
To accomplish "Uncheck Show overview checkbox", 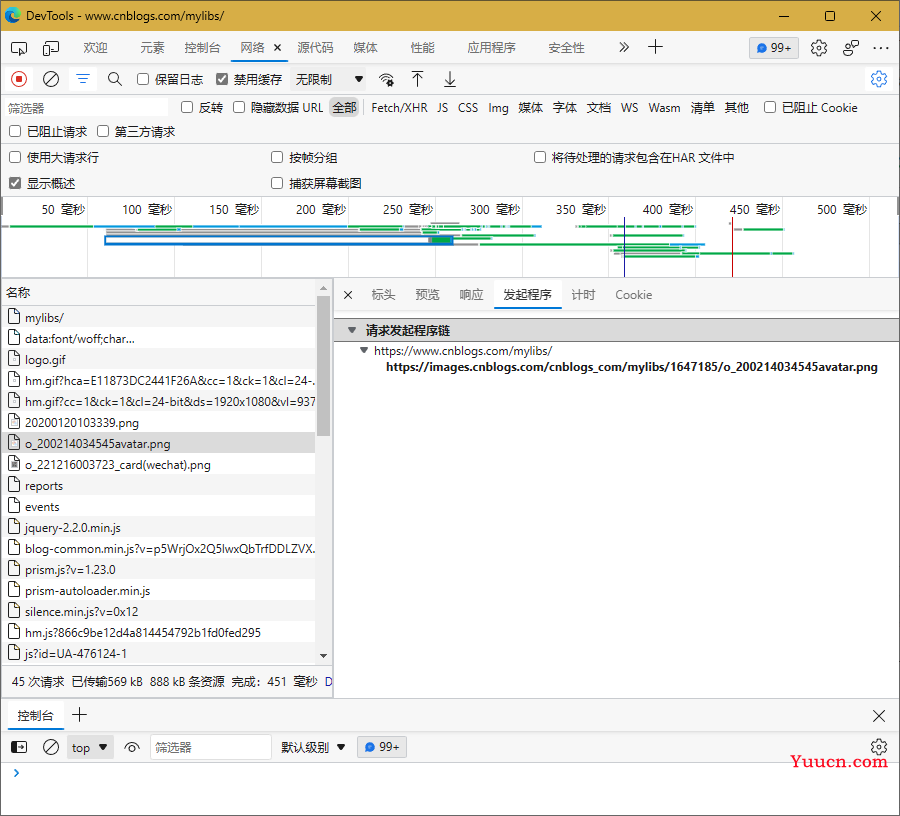I will click(x=15, y=183).
